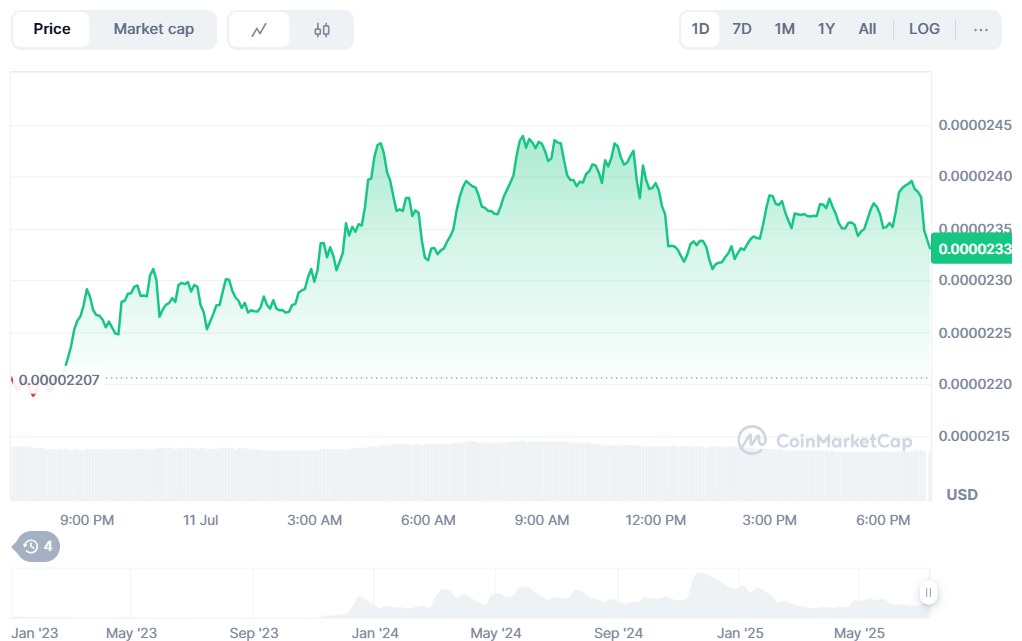Click the small red marker below opening price

[33, 395]
